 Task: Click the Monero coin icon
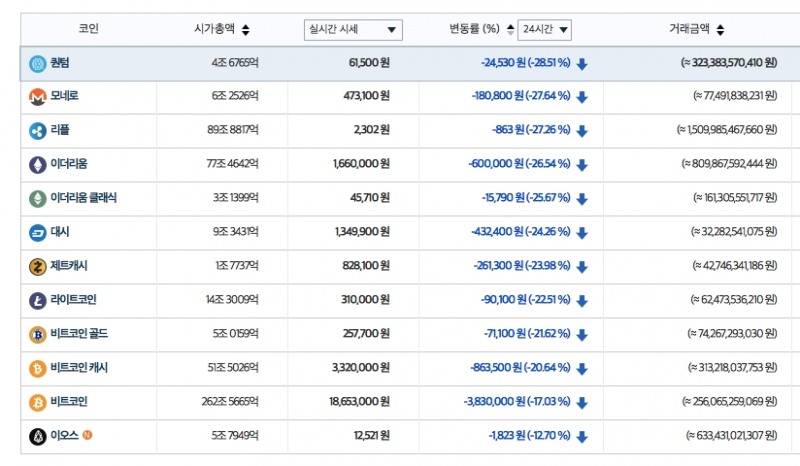coord(38,97)
